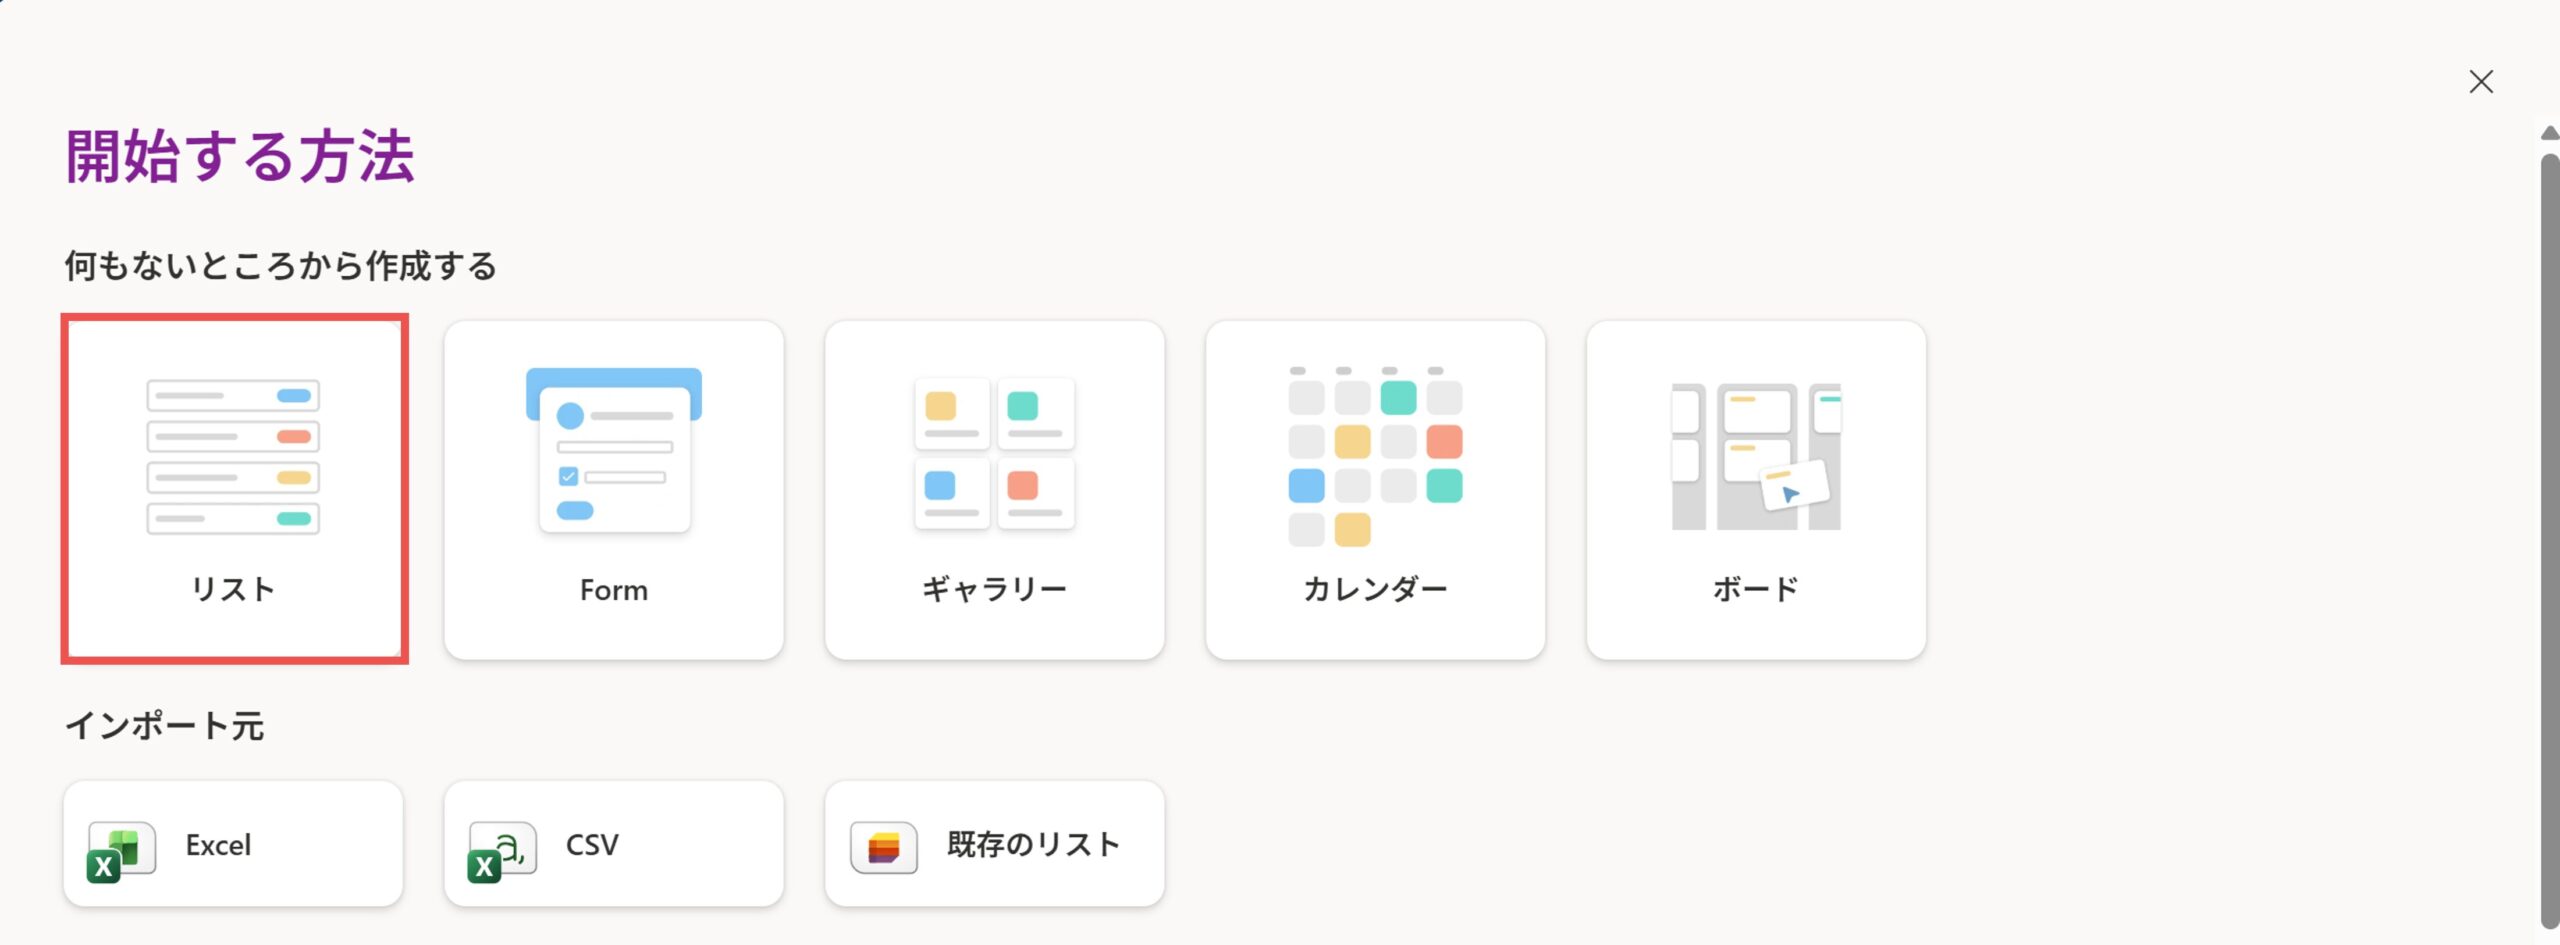Screen dimensions: 2560x945
Task: Import from Excel text button
Action: (218, 845)
